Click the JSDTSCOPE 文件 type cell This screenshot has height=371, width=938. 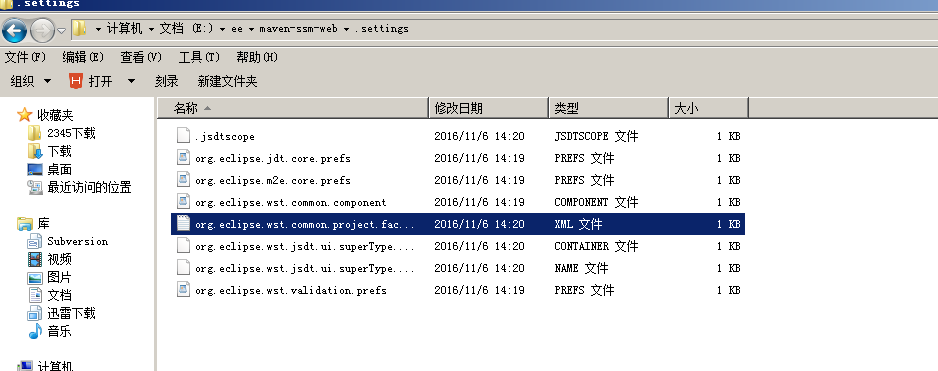point(596,136)
